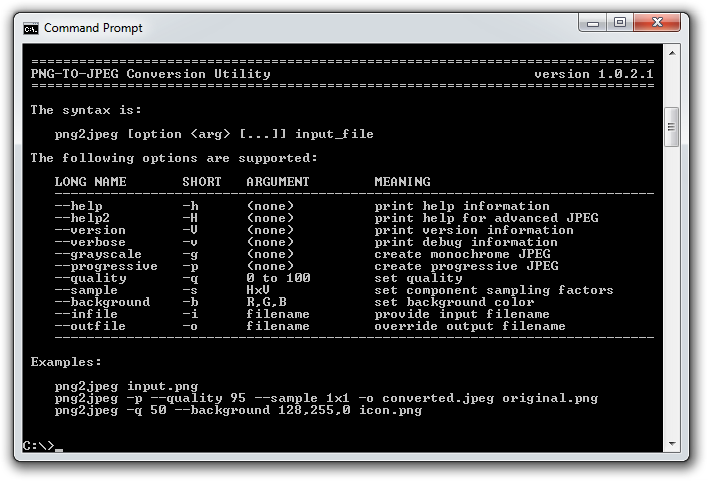The image size is (708, 481).
Task: Click the 'LONG NAME' column header
Action: tap(91, 182)
